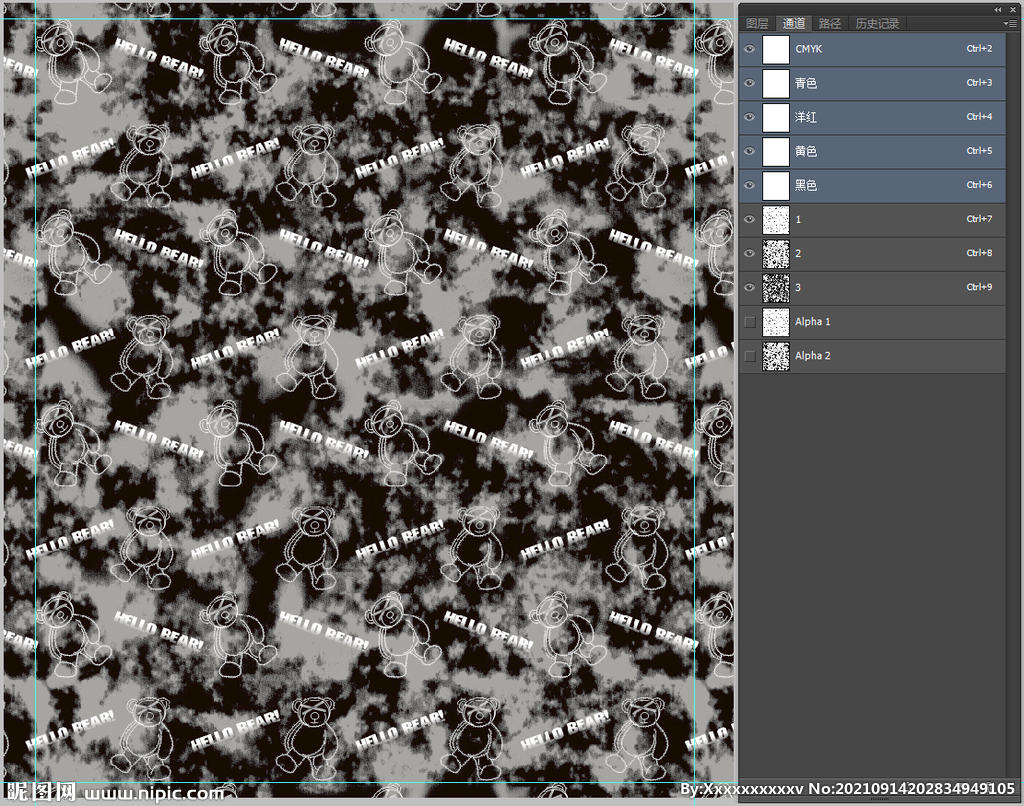
Task: Click the Alpha 2 thumbnail
Action: coord(776,356)
